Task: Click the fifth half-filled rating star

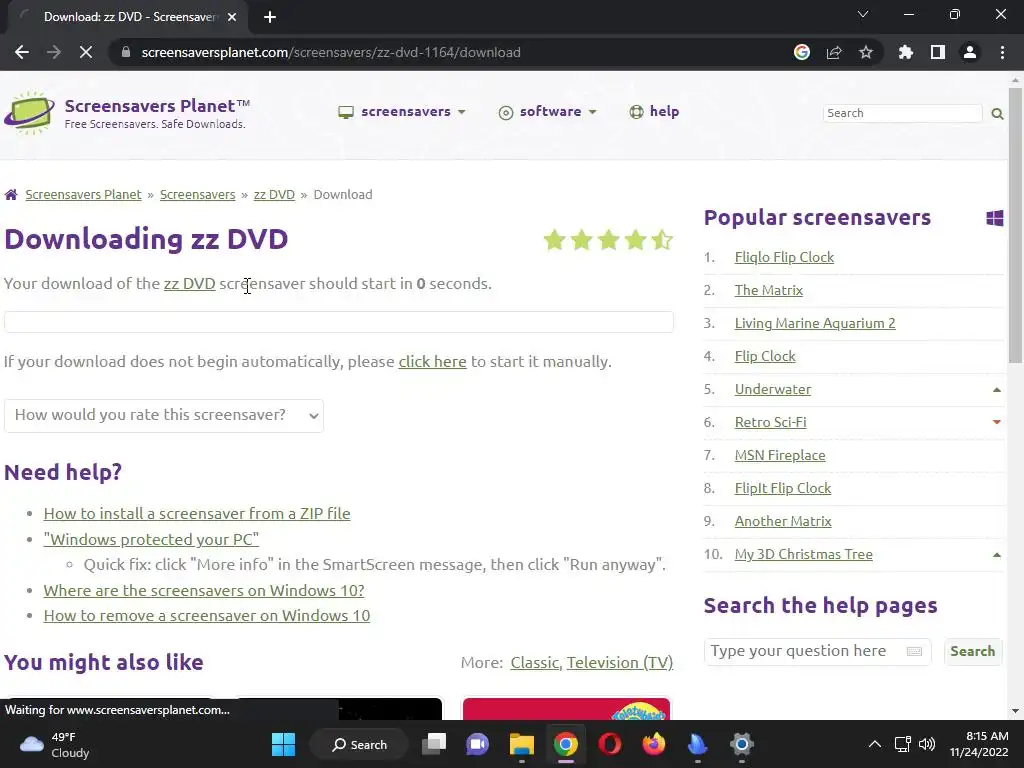Action: tap(662, 240)
